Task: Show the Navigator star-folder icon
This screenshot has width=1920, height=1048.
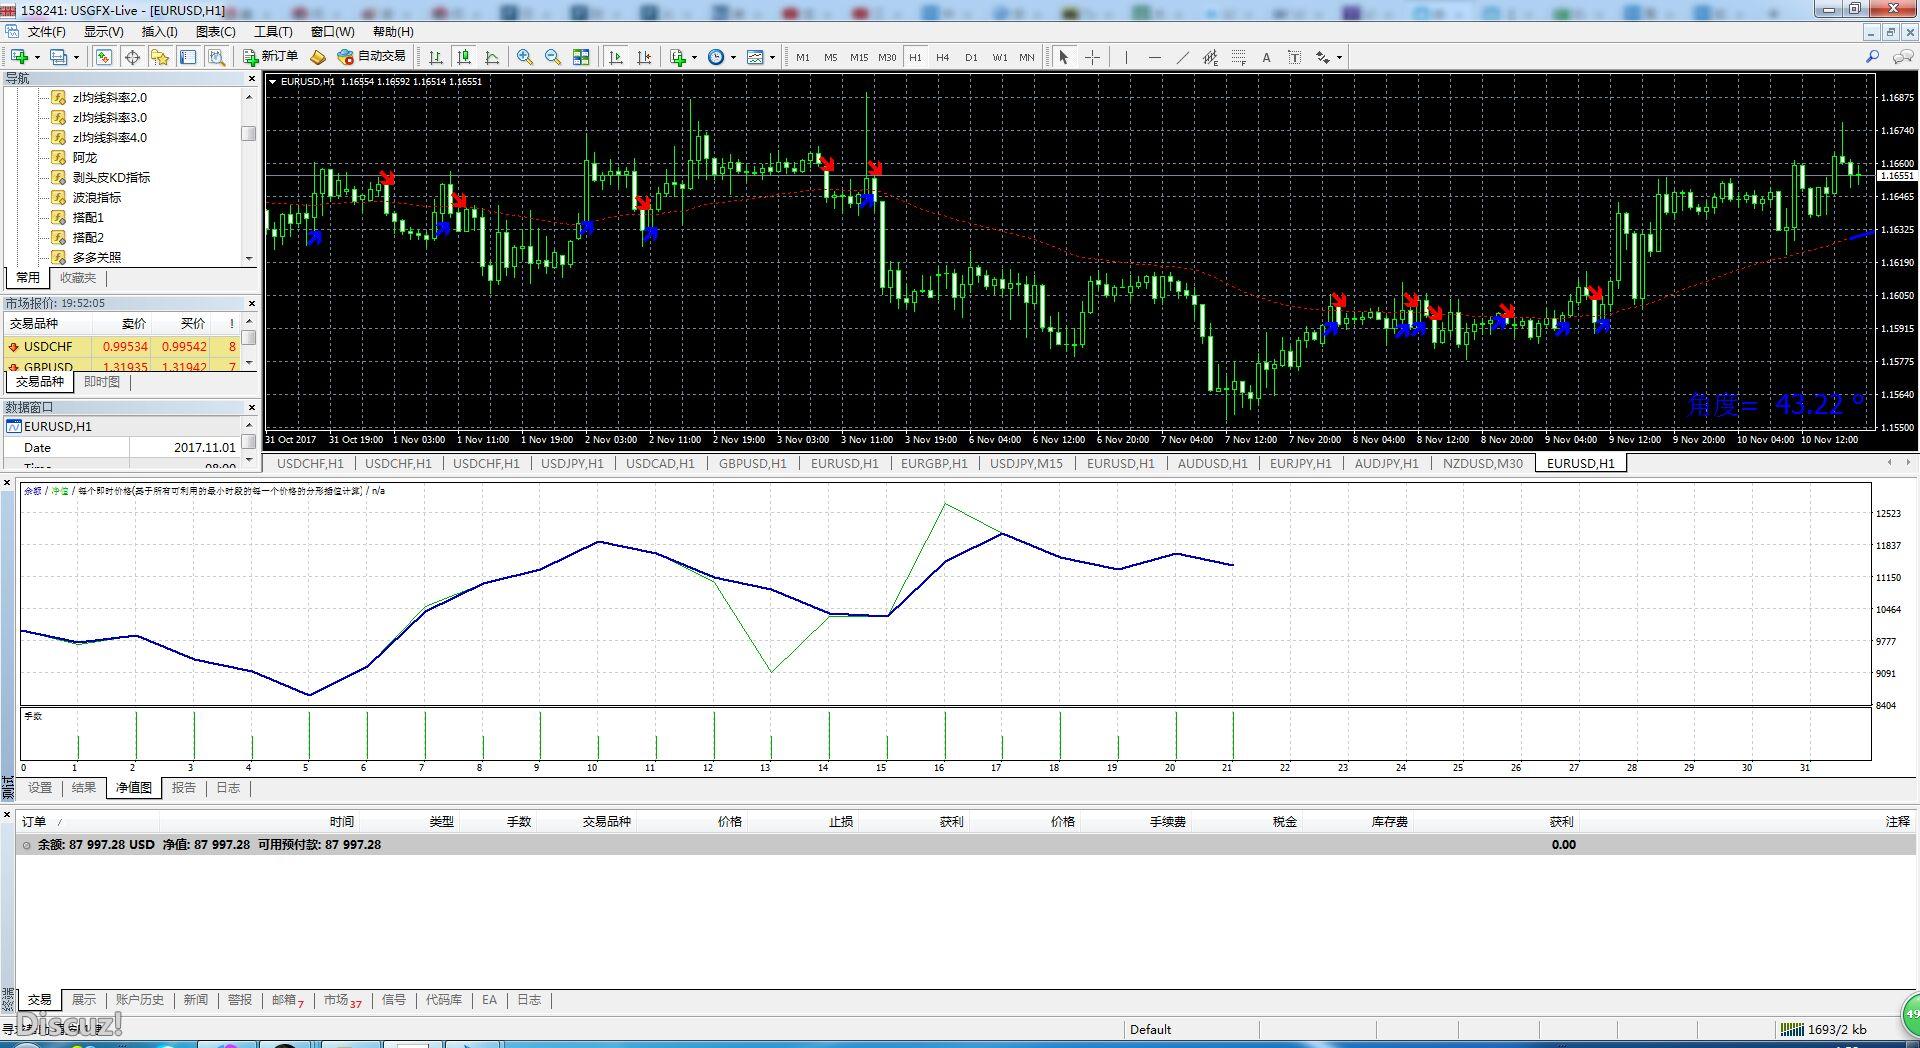Action: tap(159, 57)
